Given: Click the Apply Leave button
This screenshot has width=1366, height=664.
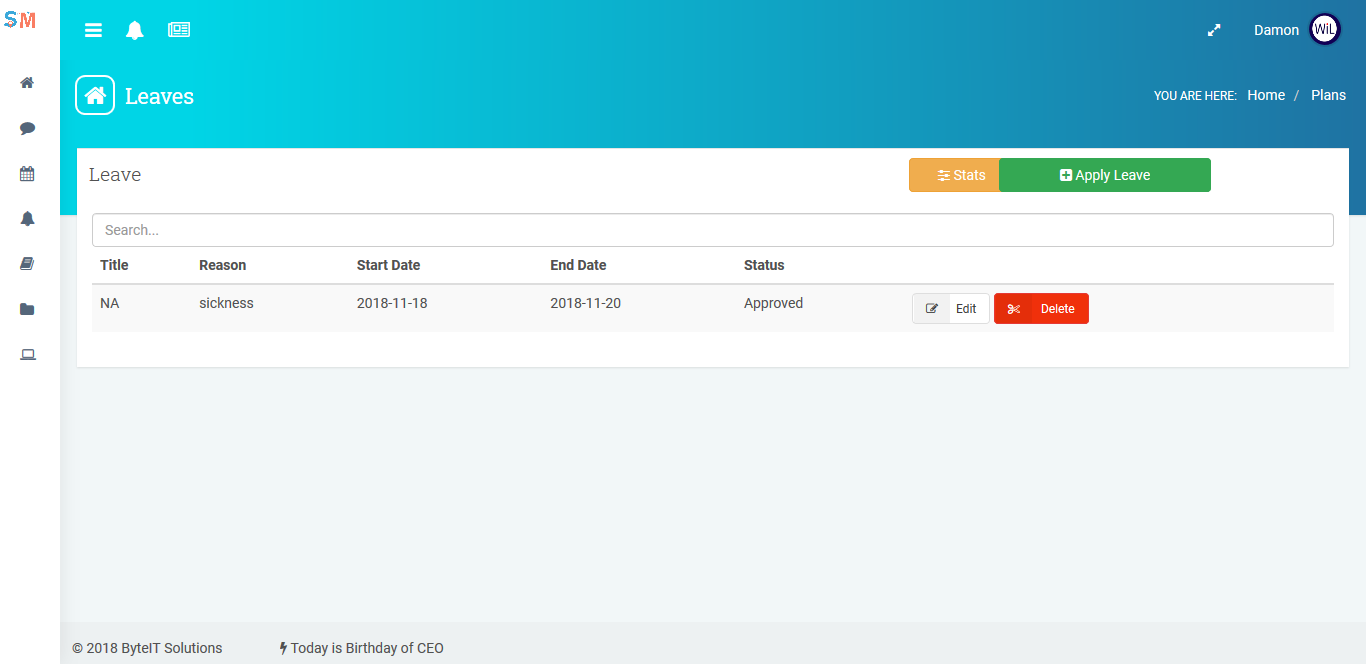Looking at the screenshot, I should (x=1105, y=175).
